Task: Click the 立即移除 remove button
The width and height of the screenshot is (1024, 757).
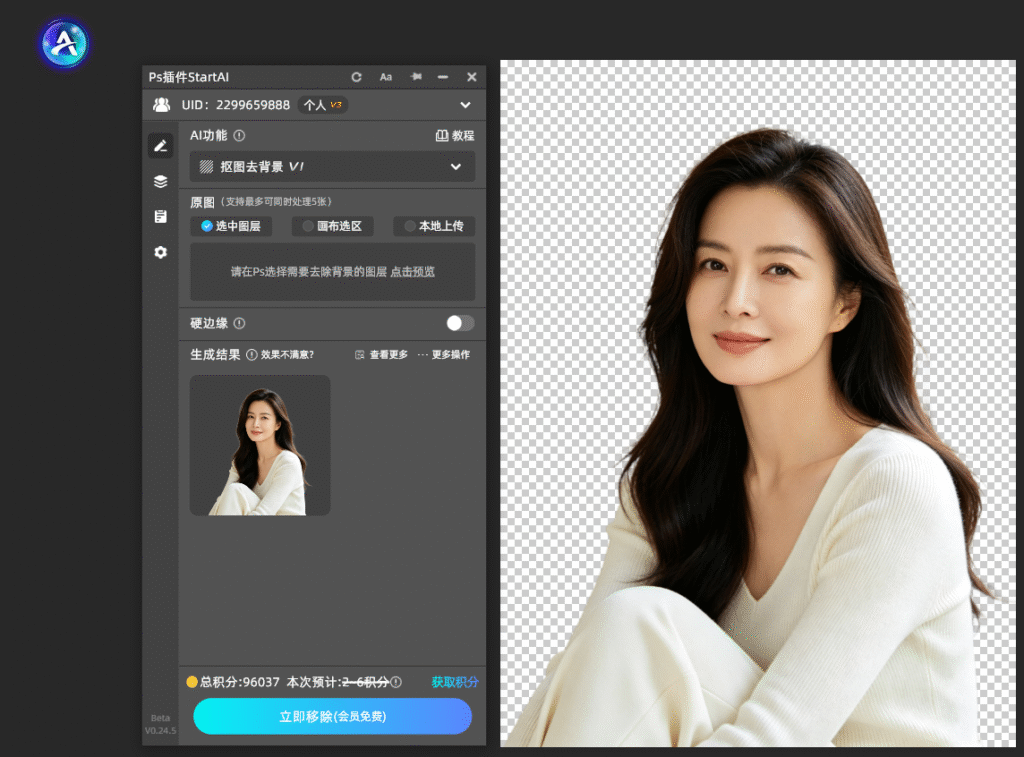Action: [332, 716]
